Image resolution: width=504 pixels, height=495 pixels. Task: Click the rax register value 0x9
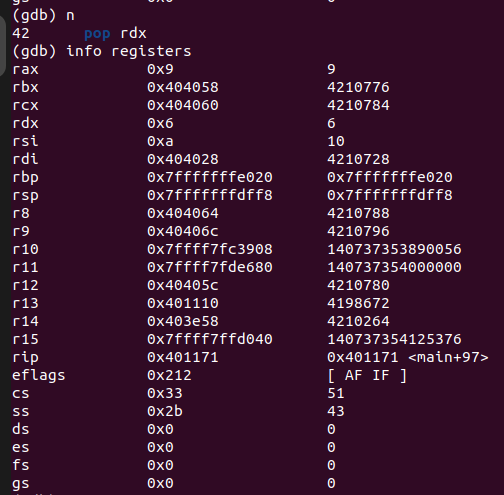click(x=160, y=69)
